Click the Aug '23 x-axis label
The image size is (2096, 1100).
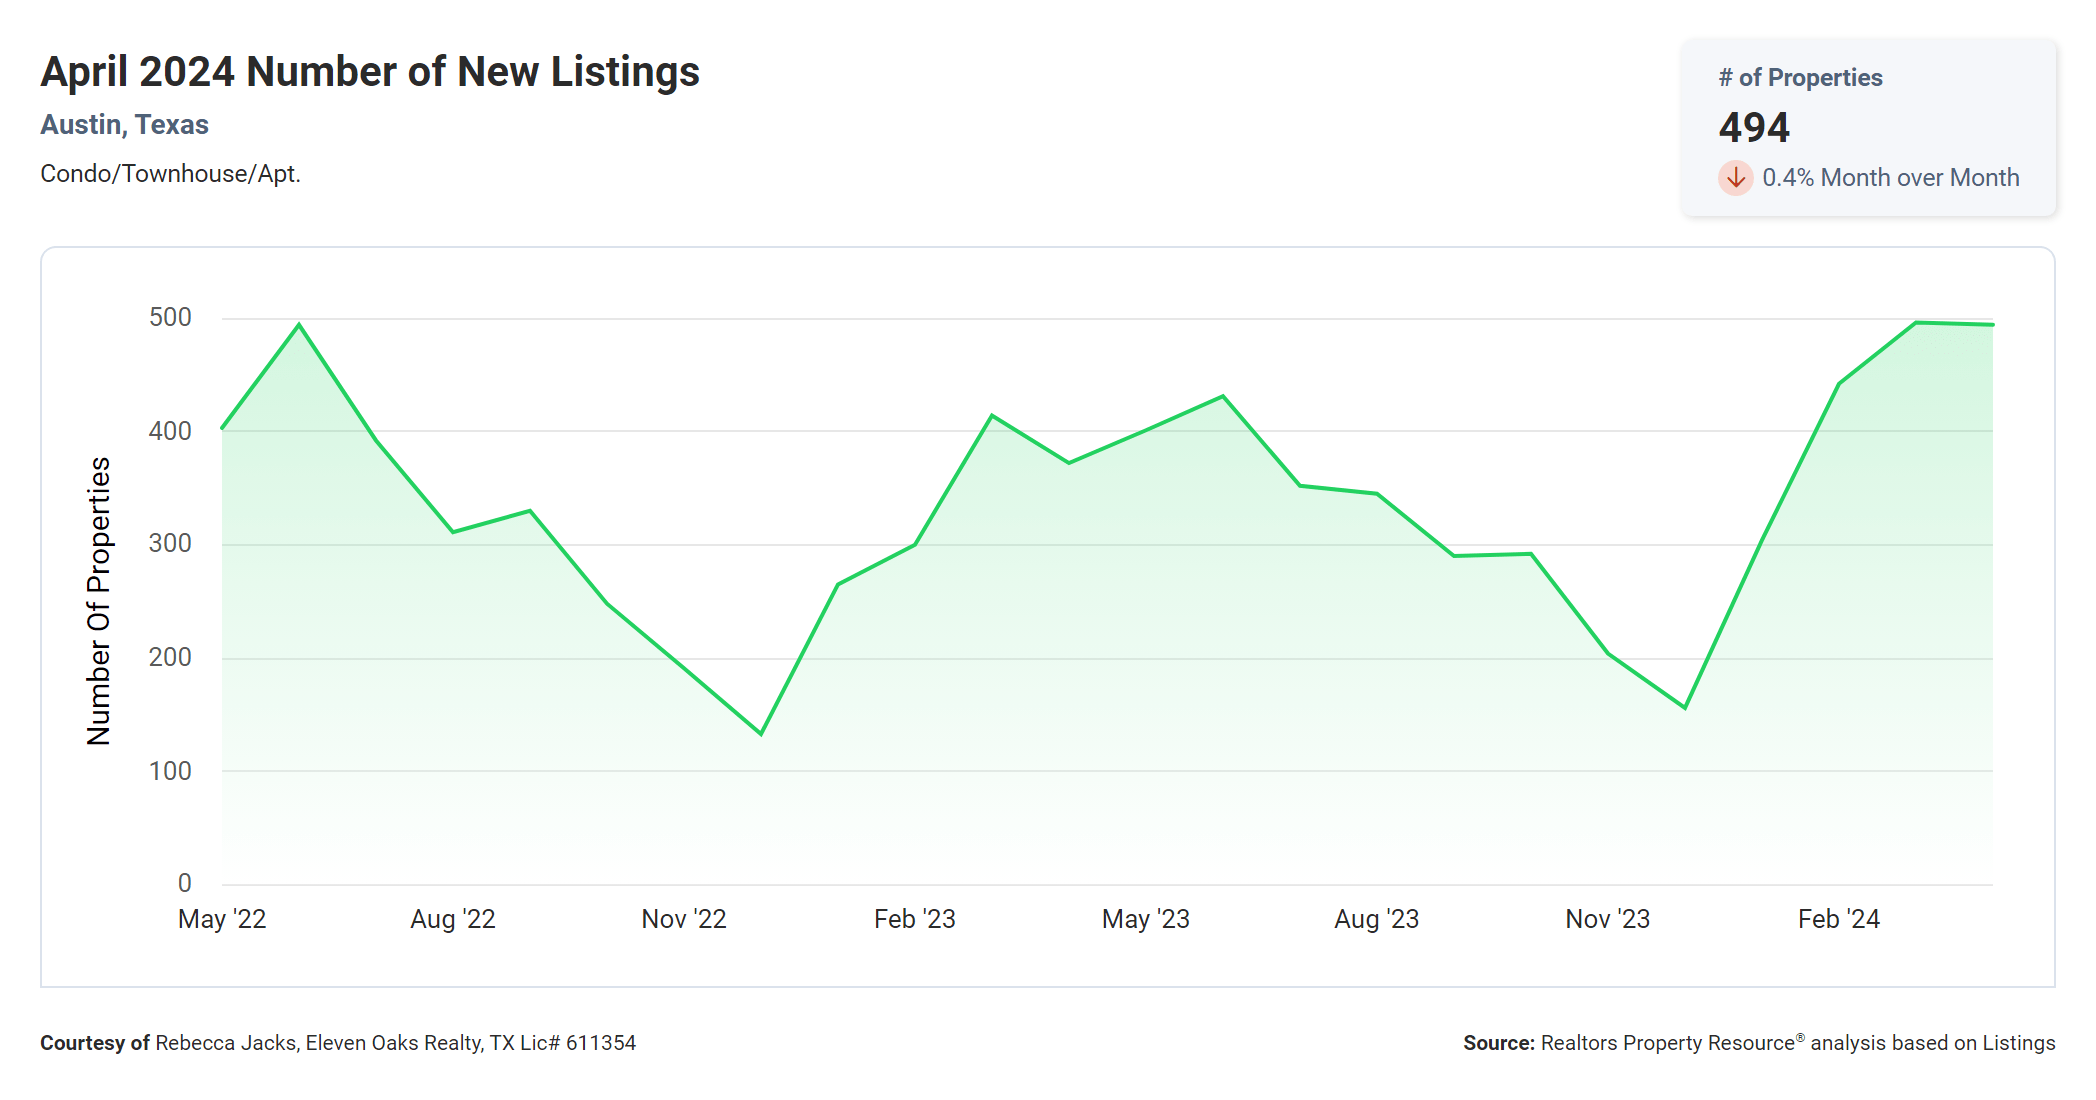(x=1377, y=919)
